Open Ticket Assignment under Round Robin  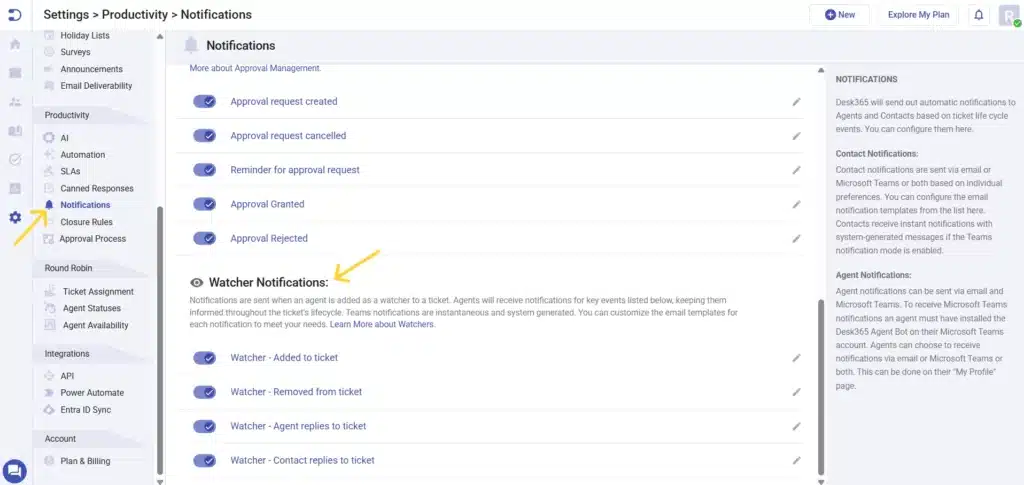[x=98, y=292]
